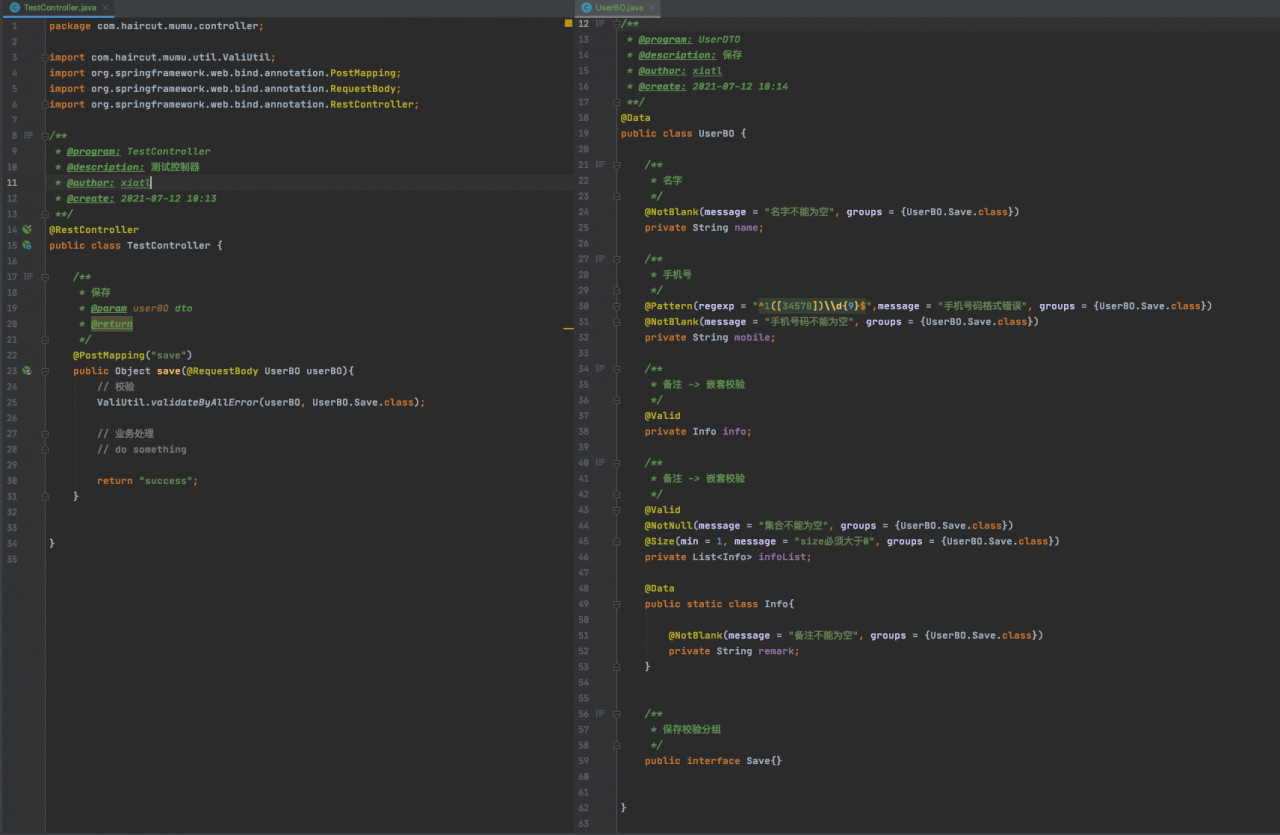Collapse the save method body at line 23
Image resolution: width=1280 pixels, height=835 pixels.
(44, 371)
